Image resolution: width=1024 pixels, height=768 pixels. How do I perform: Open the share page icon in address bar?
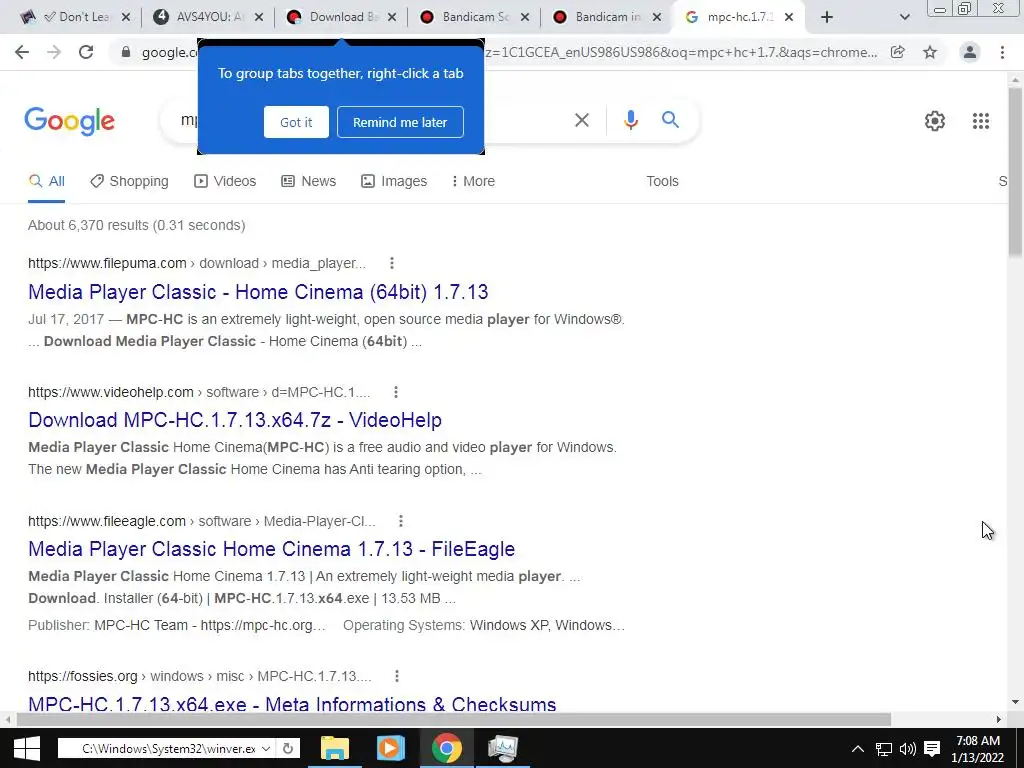[898, 52]
